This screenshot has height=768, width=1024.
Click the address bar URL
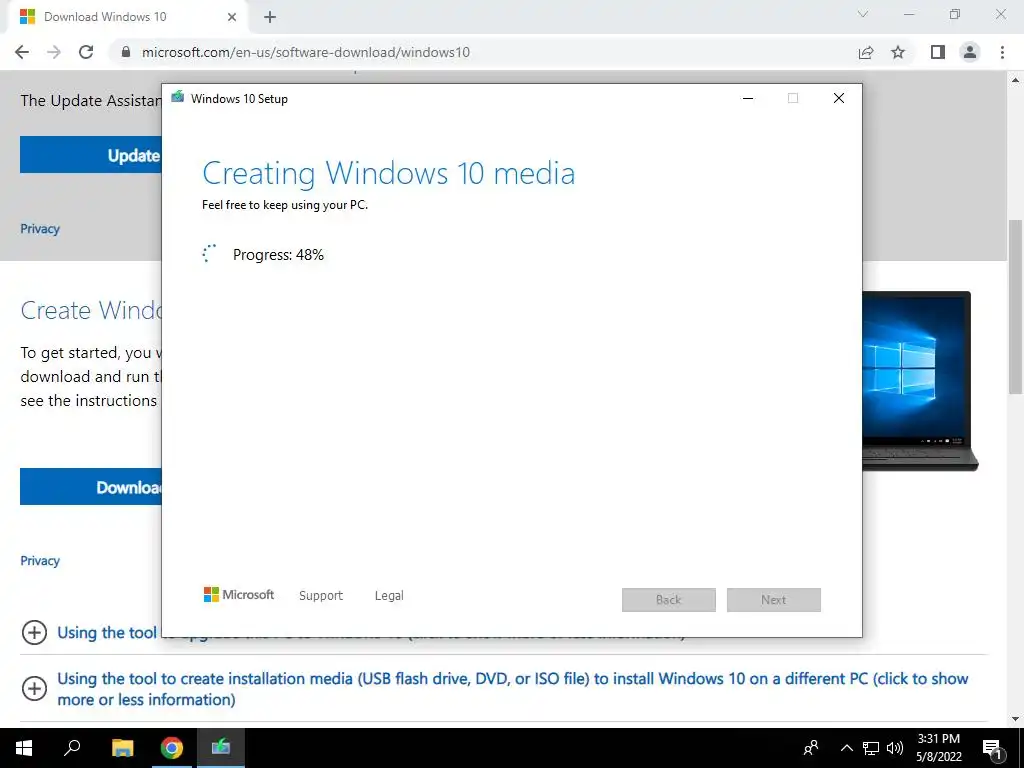pyautogui.click(x=306, y=52)
